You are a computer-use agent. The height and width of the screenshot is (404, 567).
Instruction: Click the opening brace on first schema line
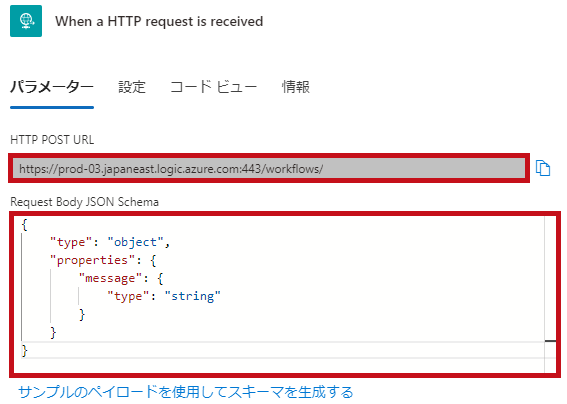25,225
